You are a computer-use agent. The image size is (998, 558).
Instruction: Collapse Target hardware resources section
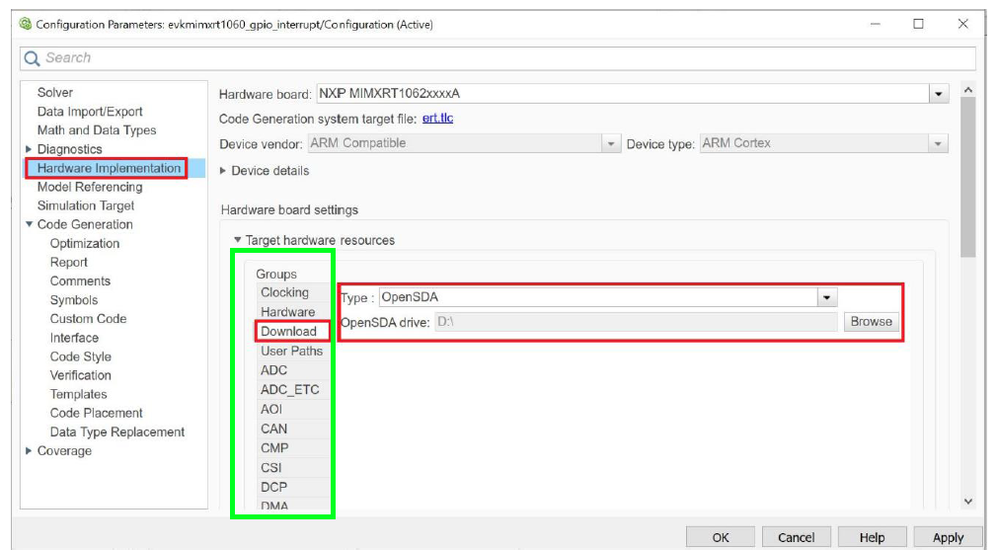[237, 240]
